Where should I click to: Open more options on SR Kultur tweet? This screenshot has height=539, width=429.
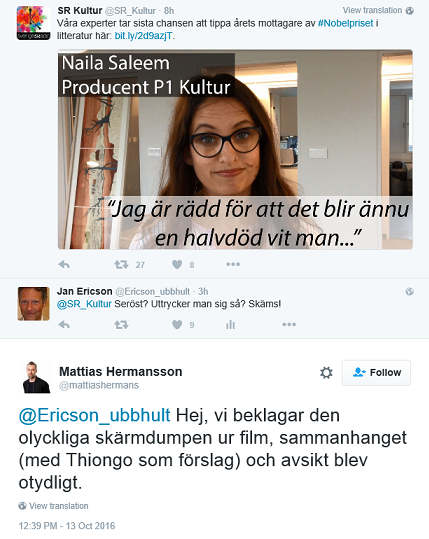click(233, 264)
